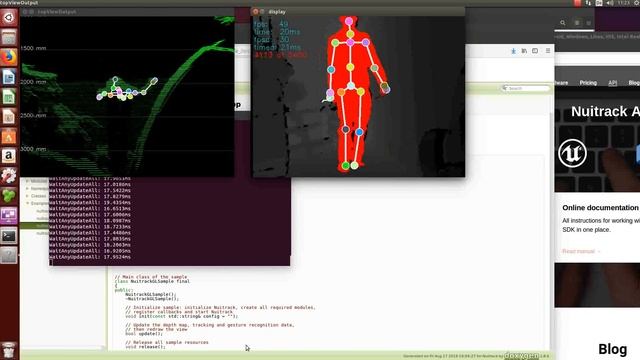
Task: Select the highlighted green tree row
Action: 35,226
